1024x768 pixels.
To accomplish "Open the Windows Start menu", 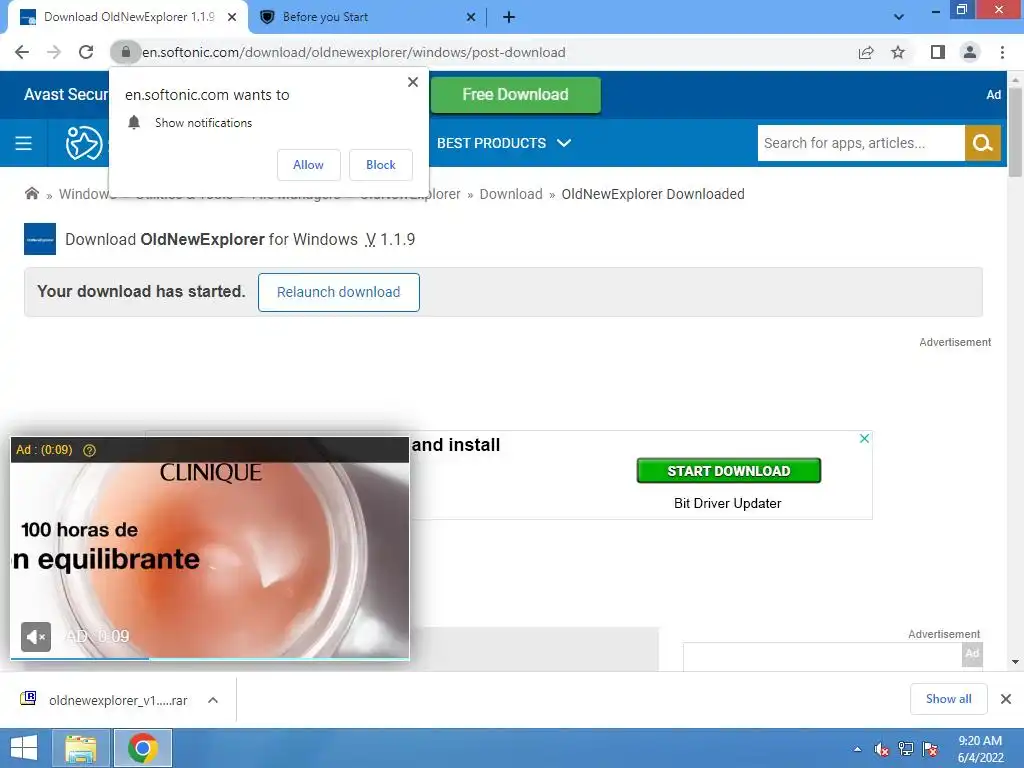I will 24,748.
